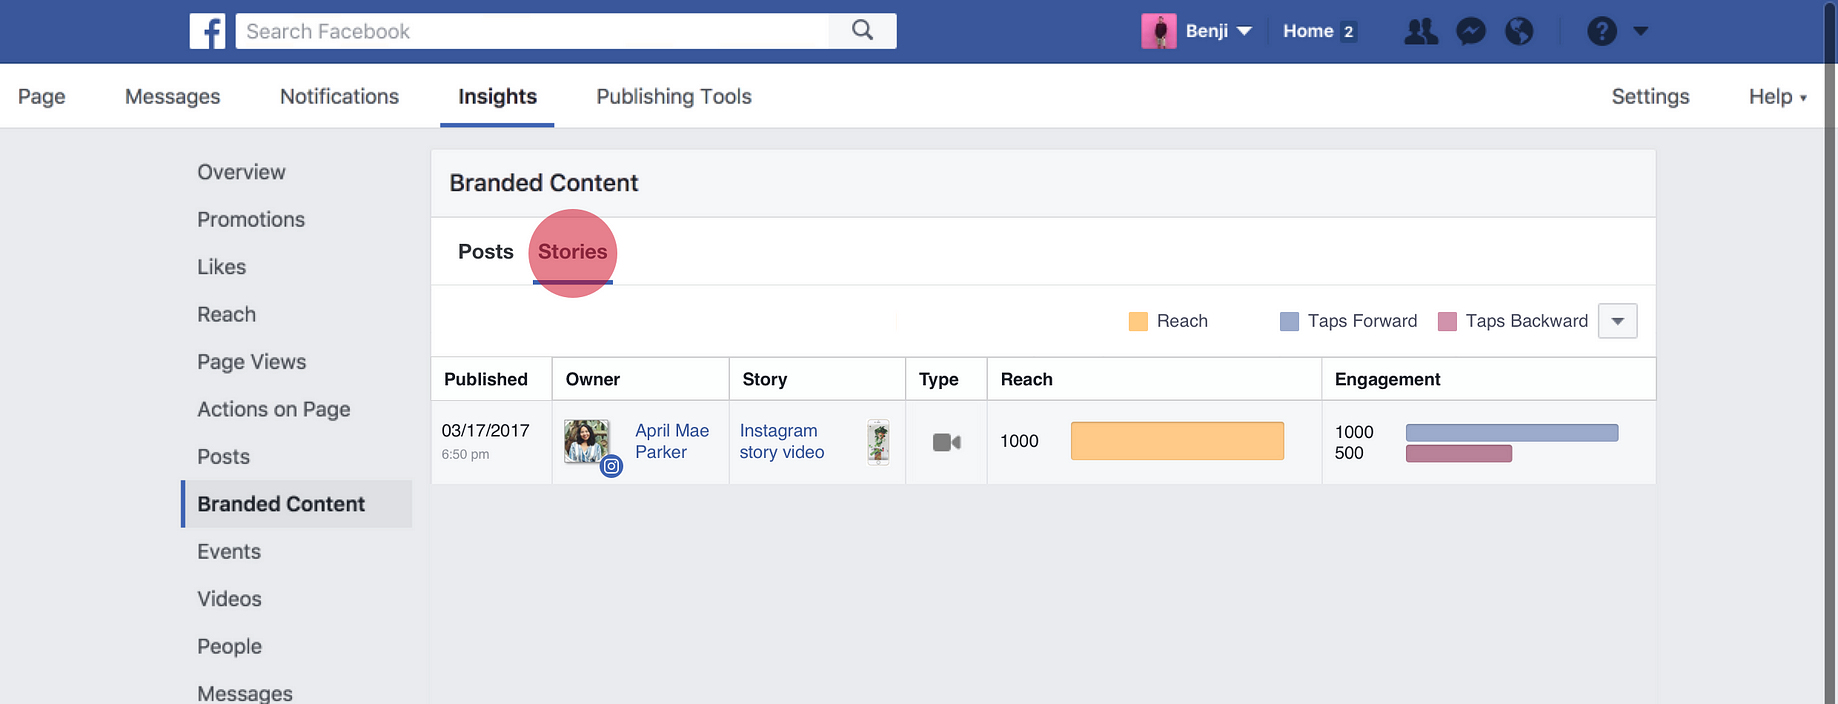Select Events in the sidebar

(228, 552)
